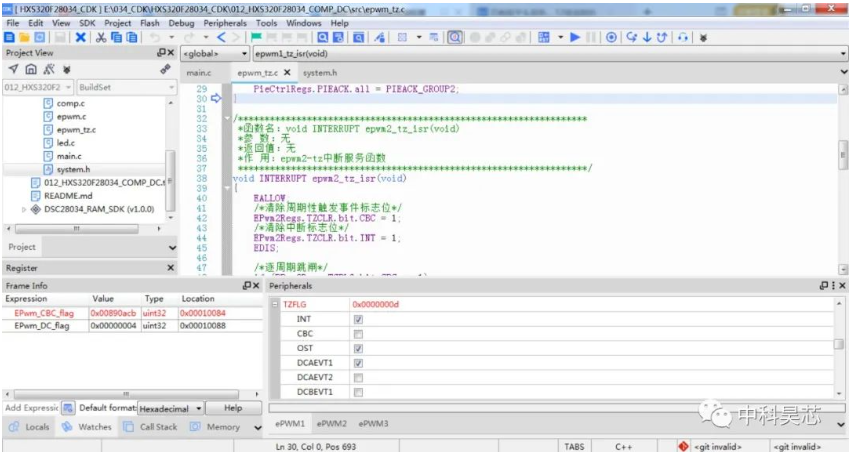Image resolution: width=852 pixels, height=452 pixels.
Task: Click the Navigate Back arrow icon
Action: (x=221, y=37)
